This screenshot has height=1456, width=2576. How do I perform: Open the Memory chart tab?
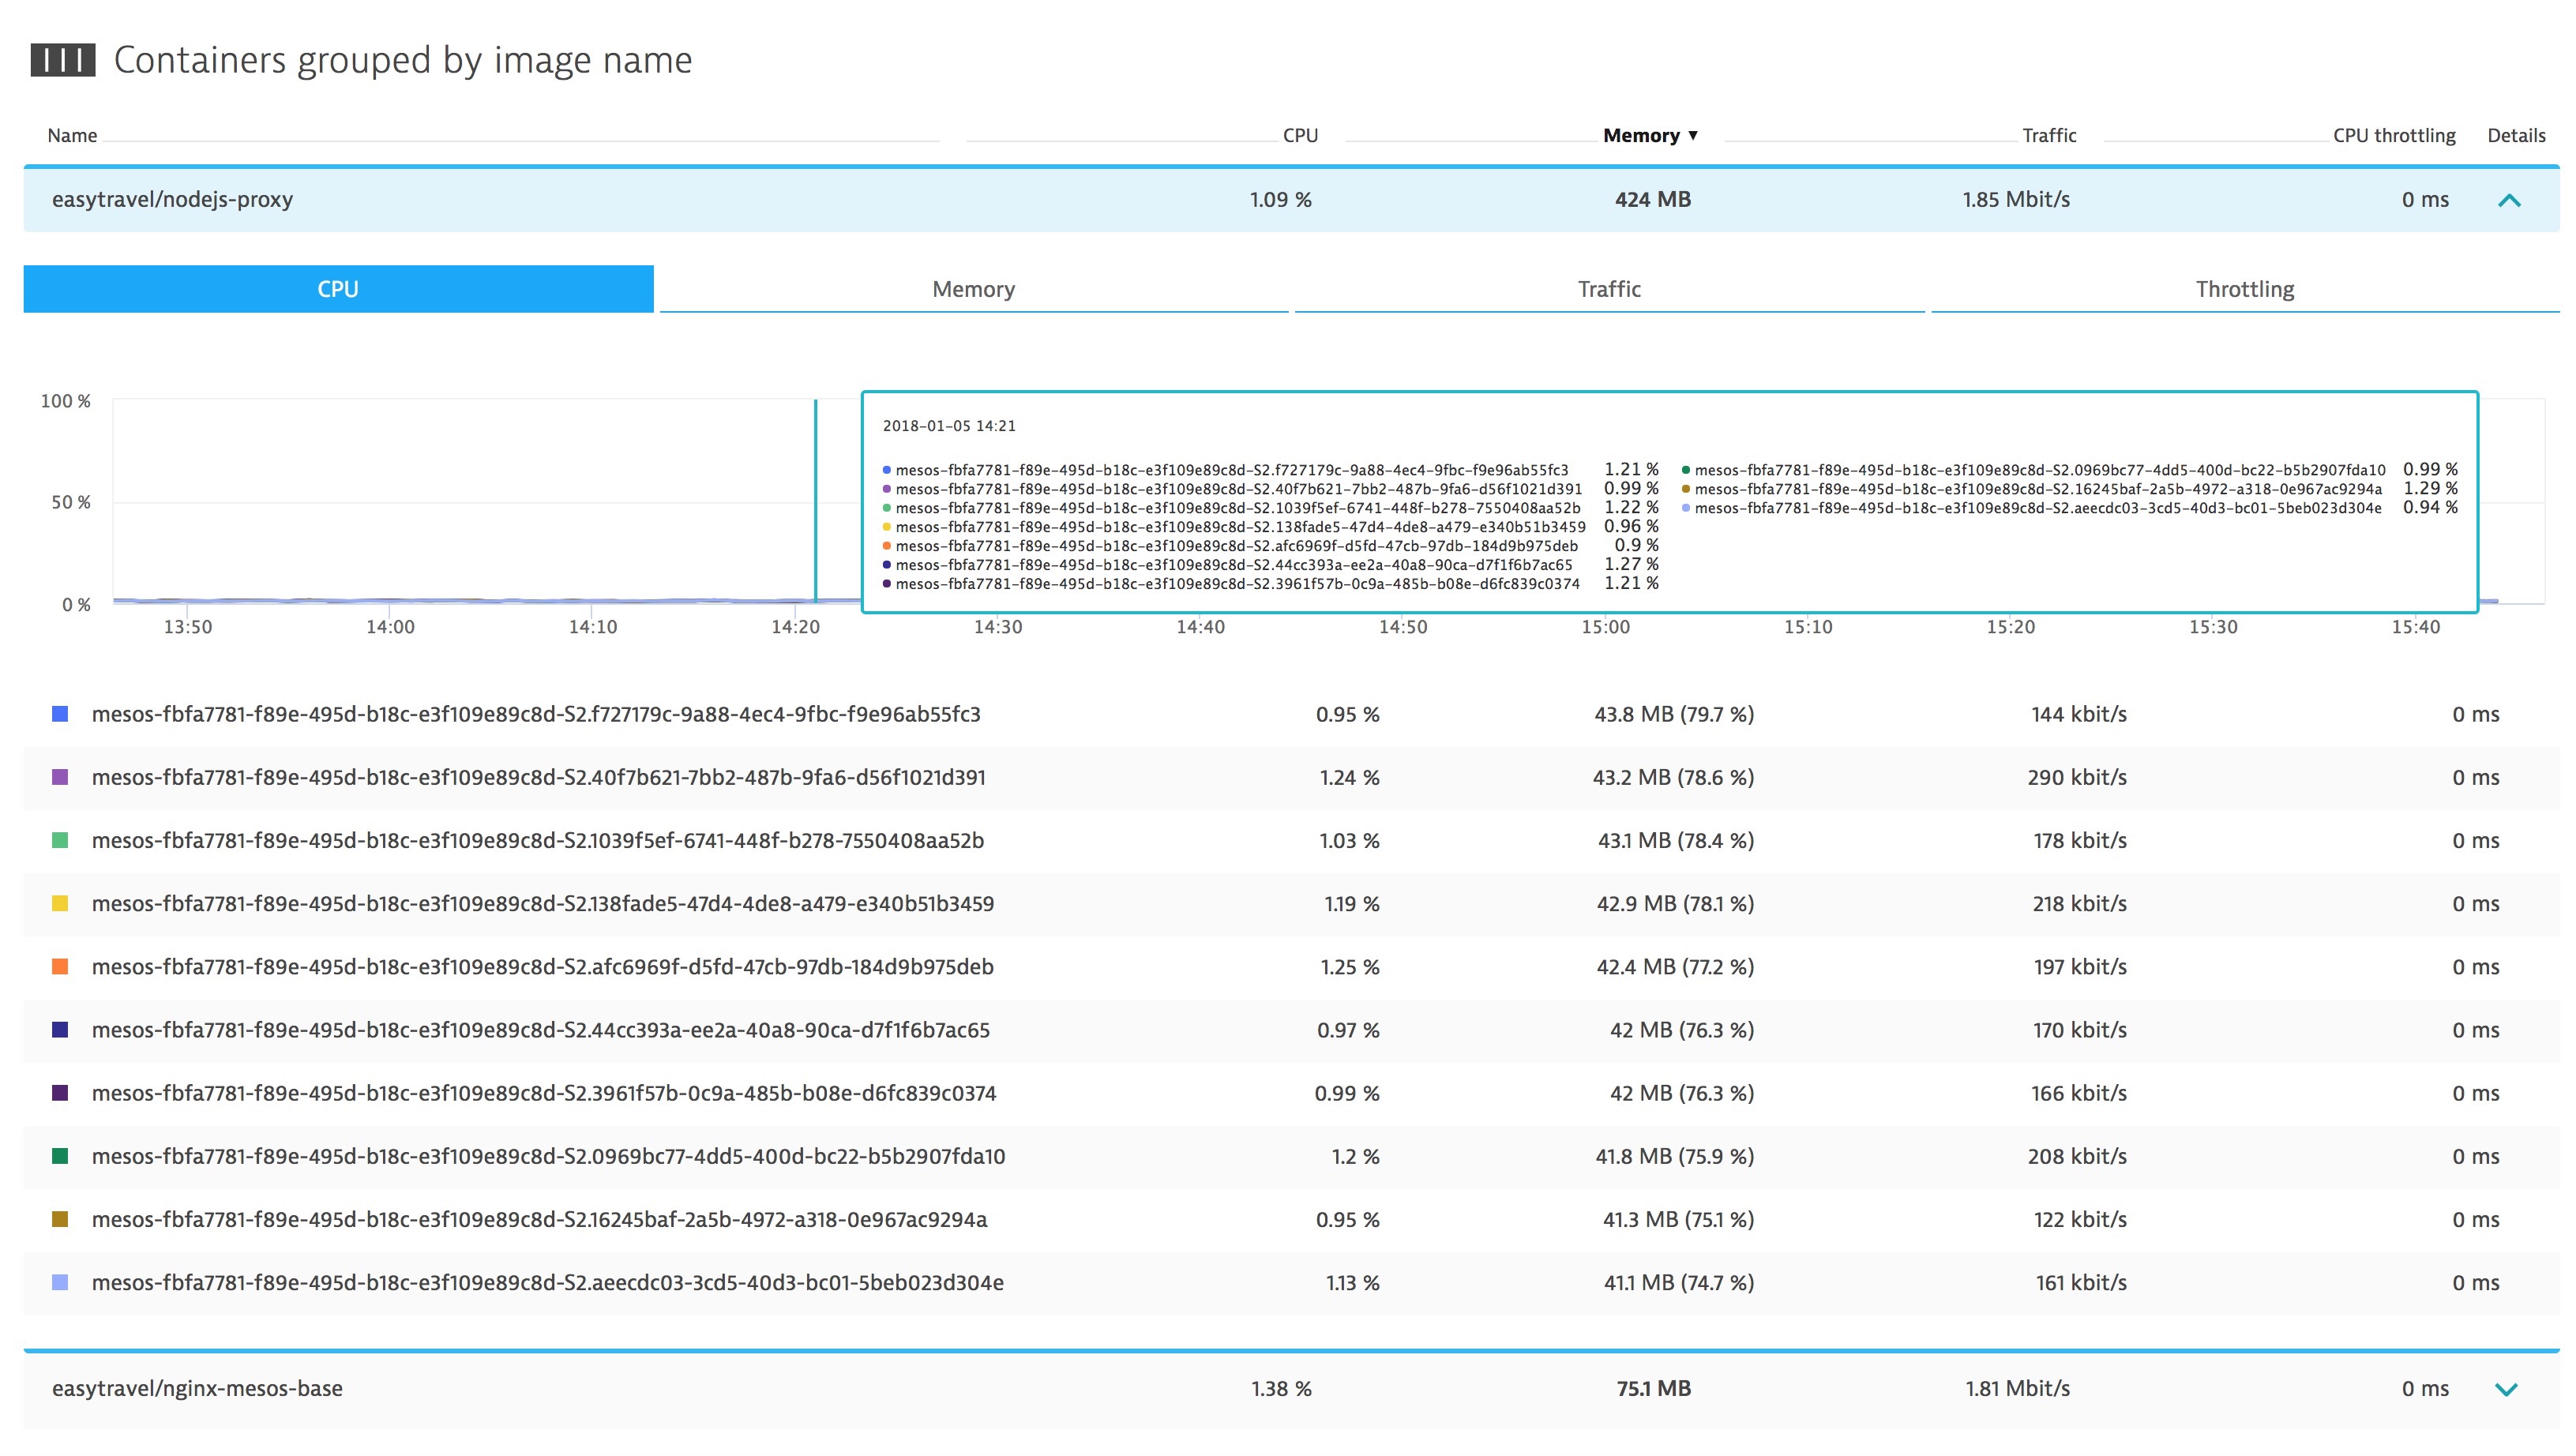coord(973,289)
